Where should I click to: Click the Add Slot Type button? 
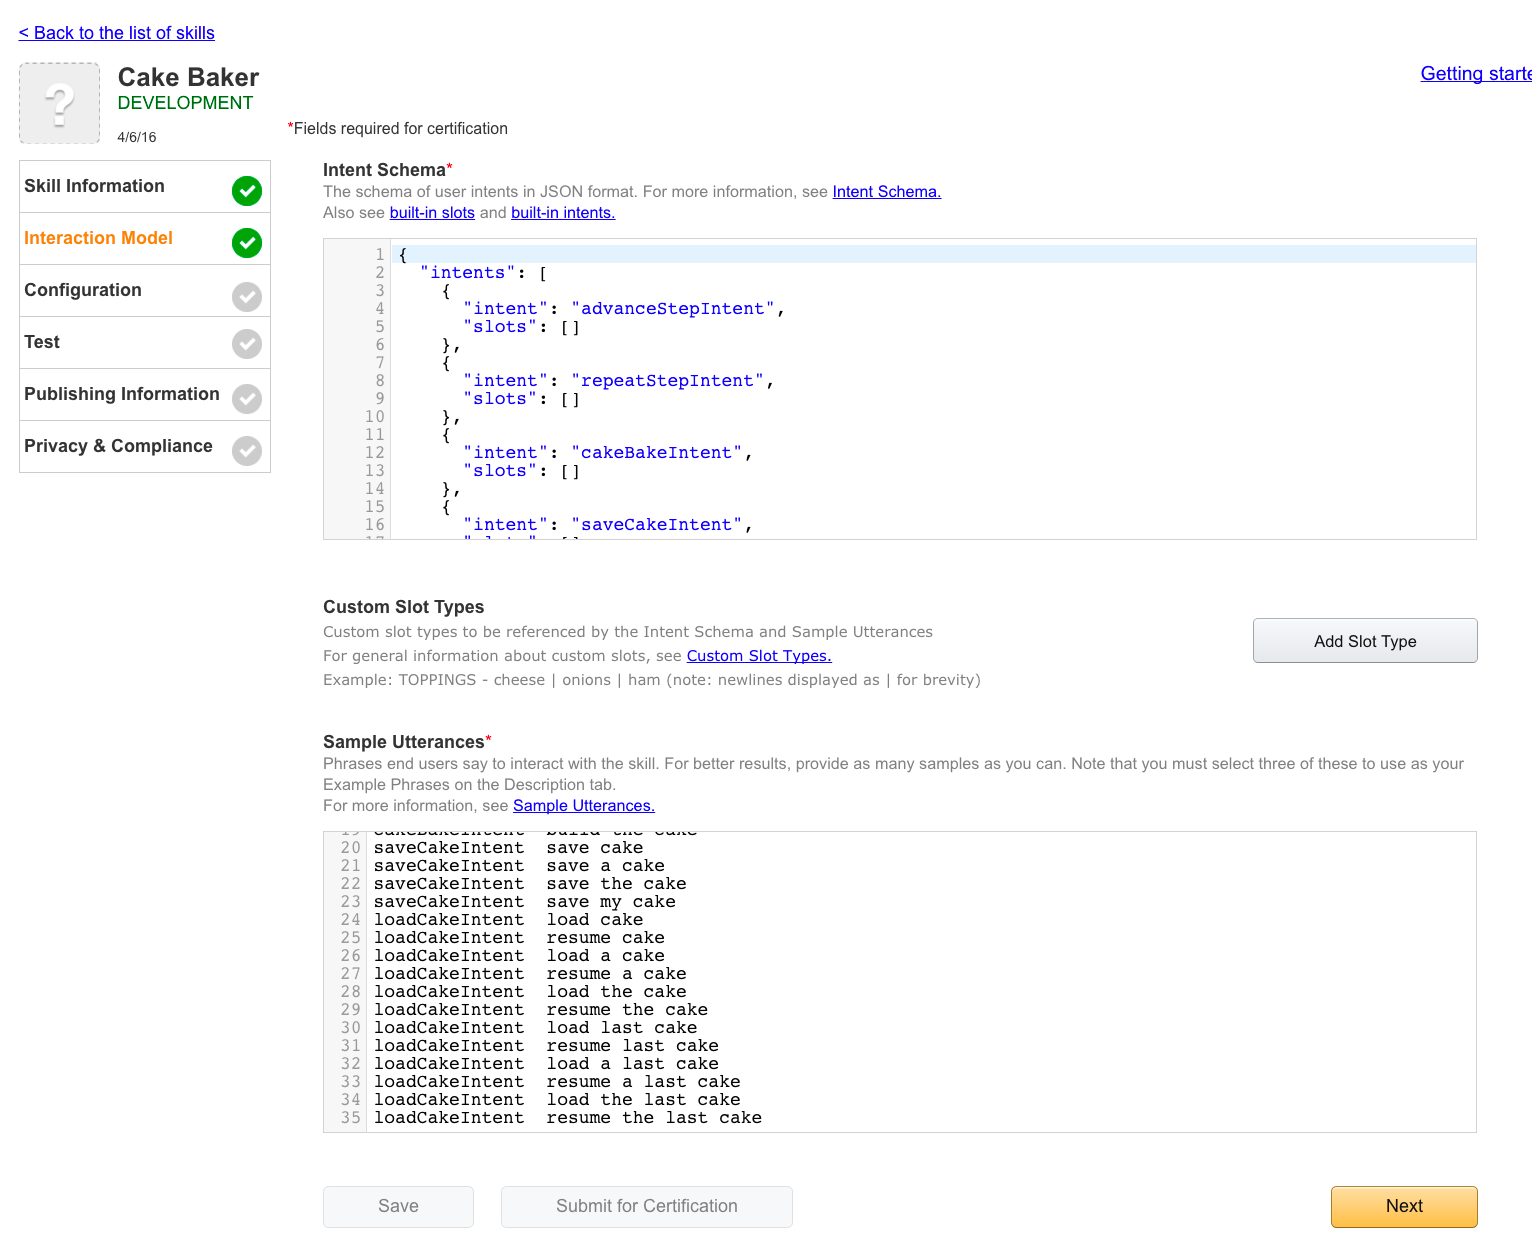point(1365,641)
